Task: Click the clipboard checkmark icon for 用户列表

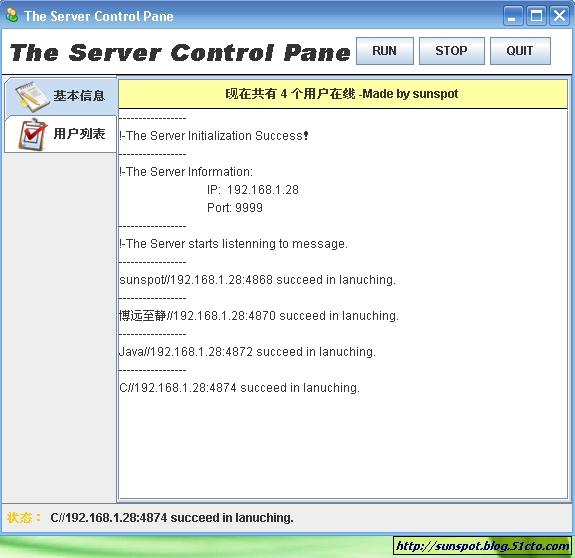Action: tap(33, 134)
